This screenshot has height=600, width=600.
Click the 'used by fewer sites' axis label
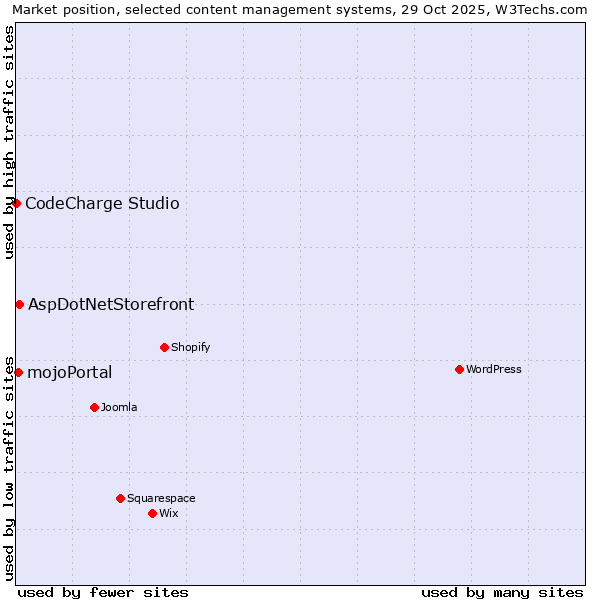103,592
